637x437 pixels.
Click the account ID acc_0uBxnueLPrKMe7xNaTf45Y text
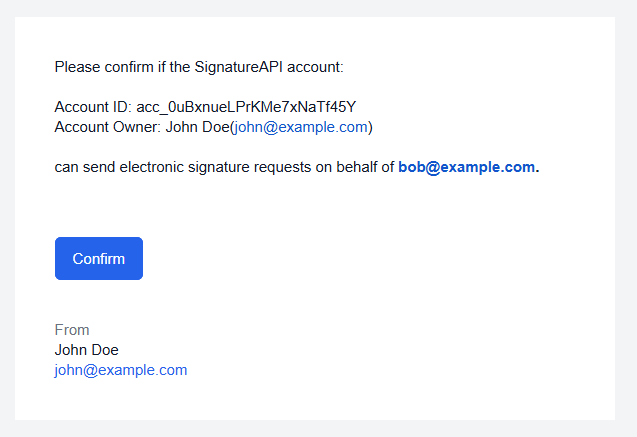pyautogui.click(x=246, y=107)
